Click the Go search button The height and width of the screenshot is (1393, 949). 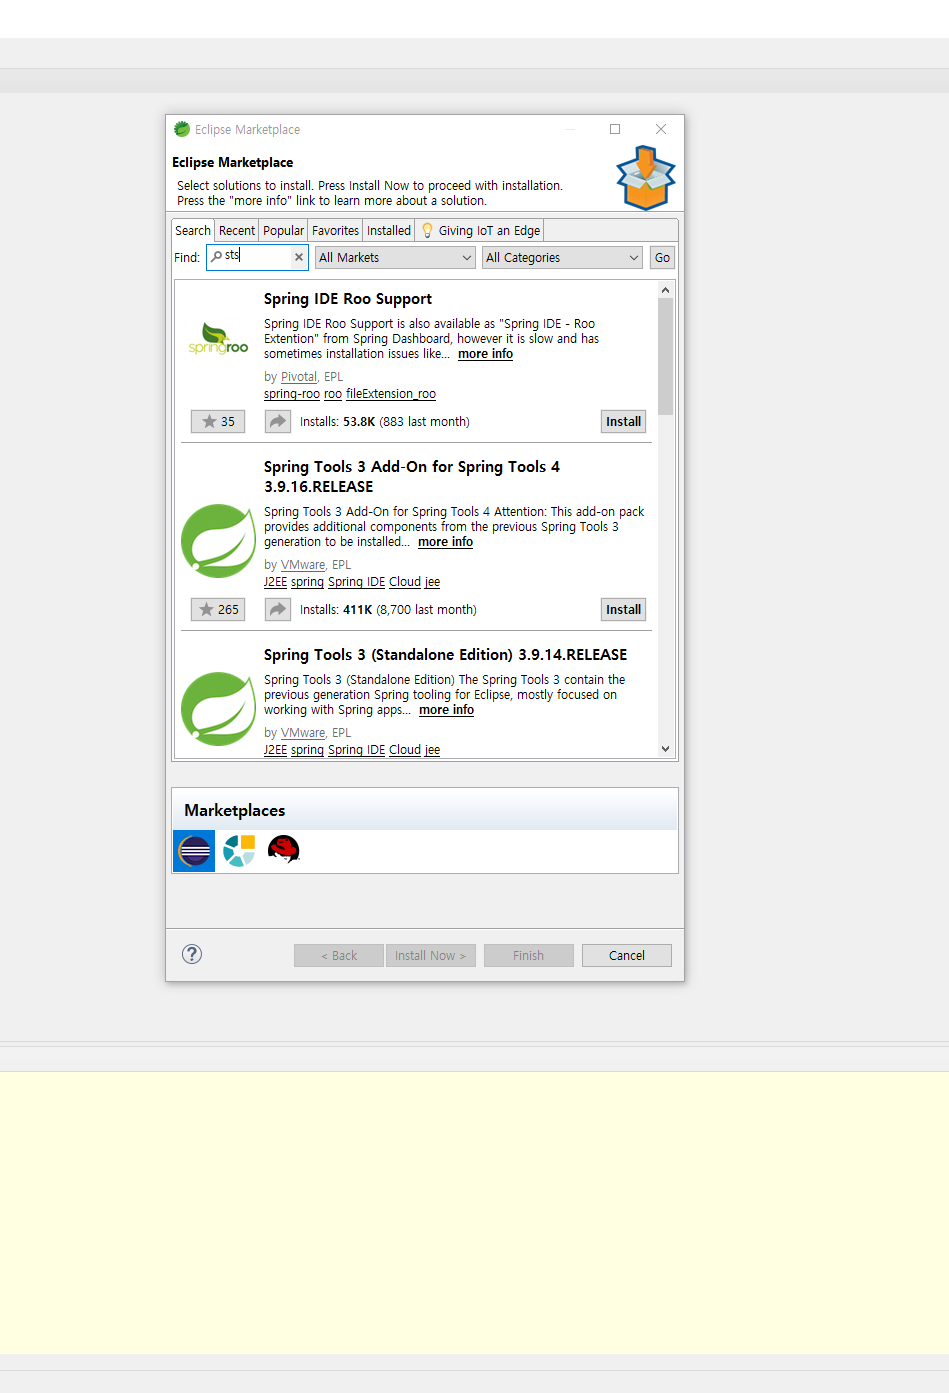click(x=662, y=258)
